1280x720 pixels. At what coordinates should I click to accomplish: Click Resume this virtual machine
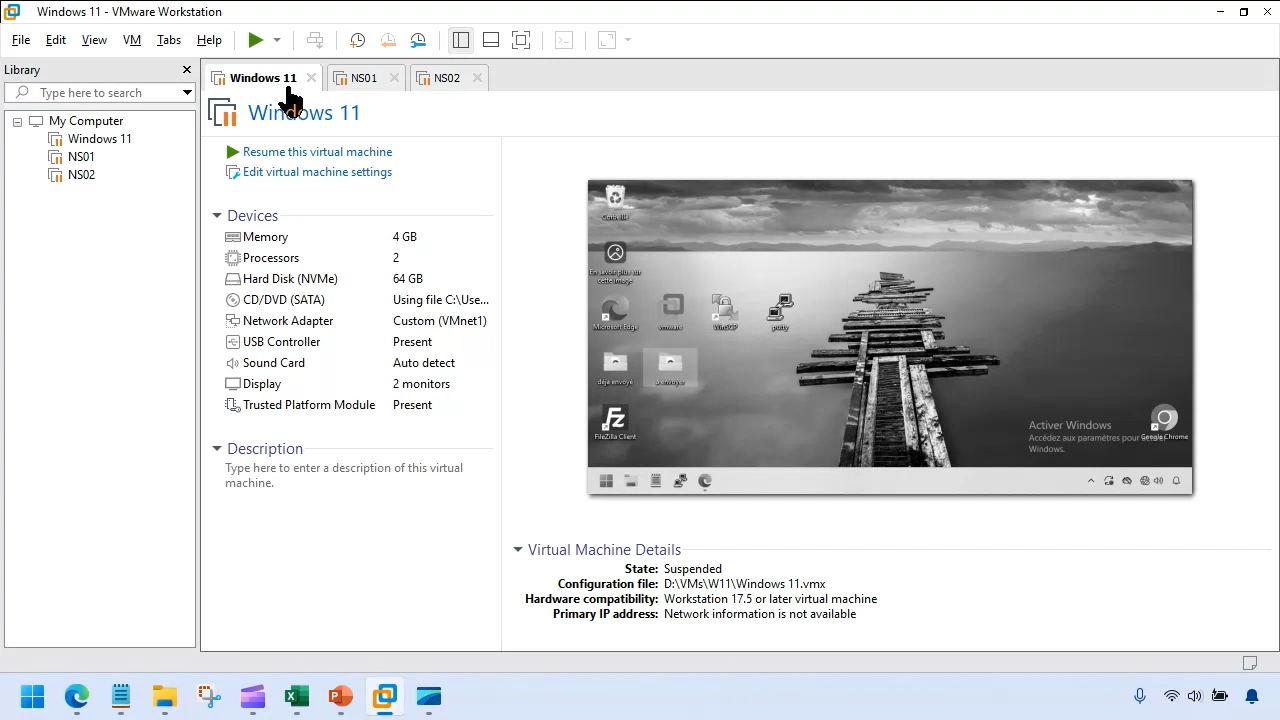click(316, 151)
